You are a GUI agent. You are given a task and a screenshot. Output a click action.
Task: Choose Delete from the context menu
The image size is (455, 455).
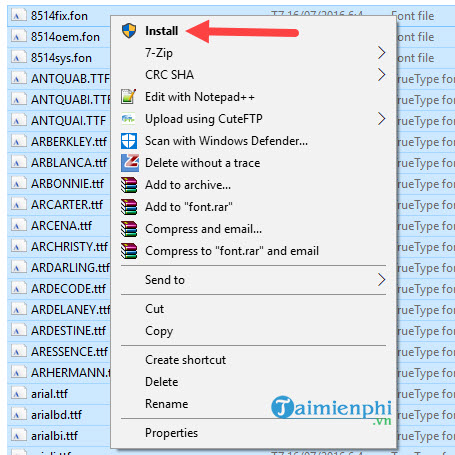pyautogui.click(x=162, y=382)
